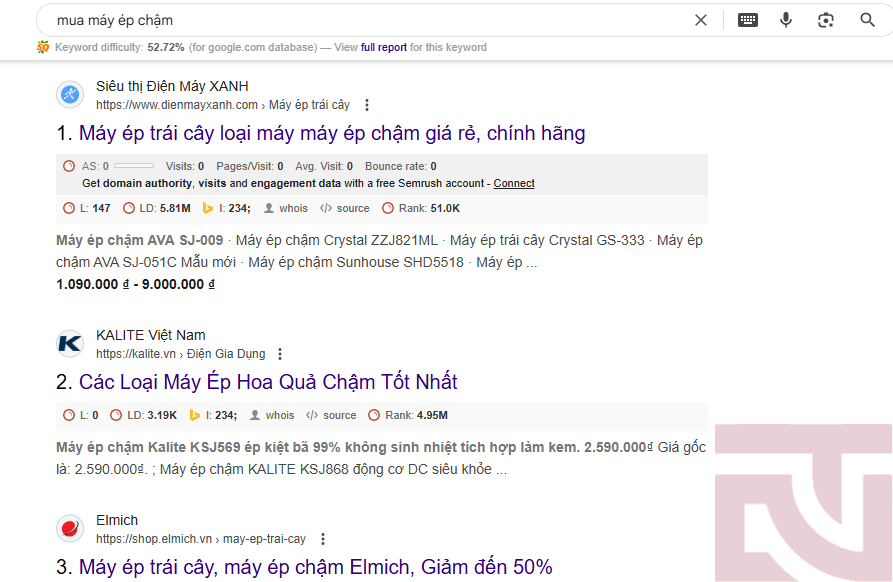The image size is (893, 582).
Task: Search by image using camera icon
Action: coord(826,21)
